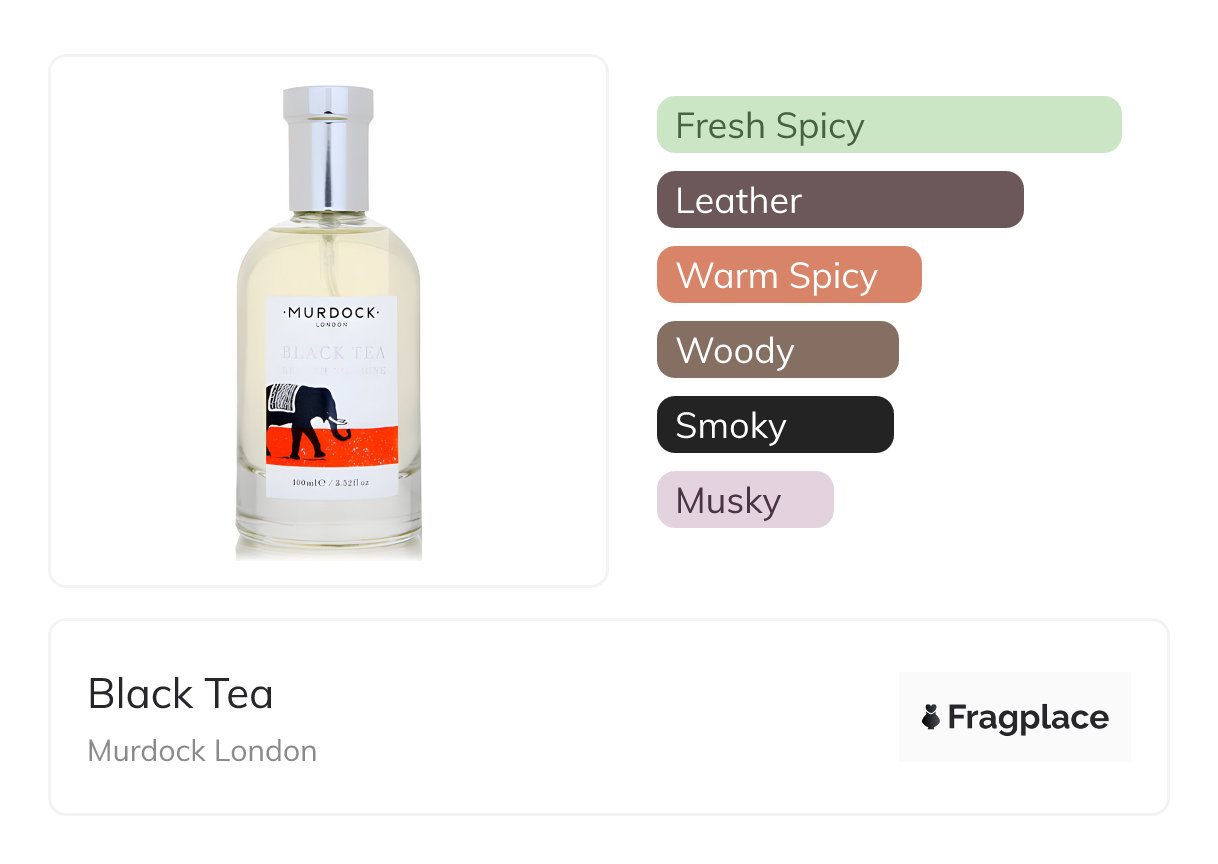The image size is (1218, 864).
Task: Click the Black Tea text on bottle label
Action: click(333, 353)
